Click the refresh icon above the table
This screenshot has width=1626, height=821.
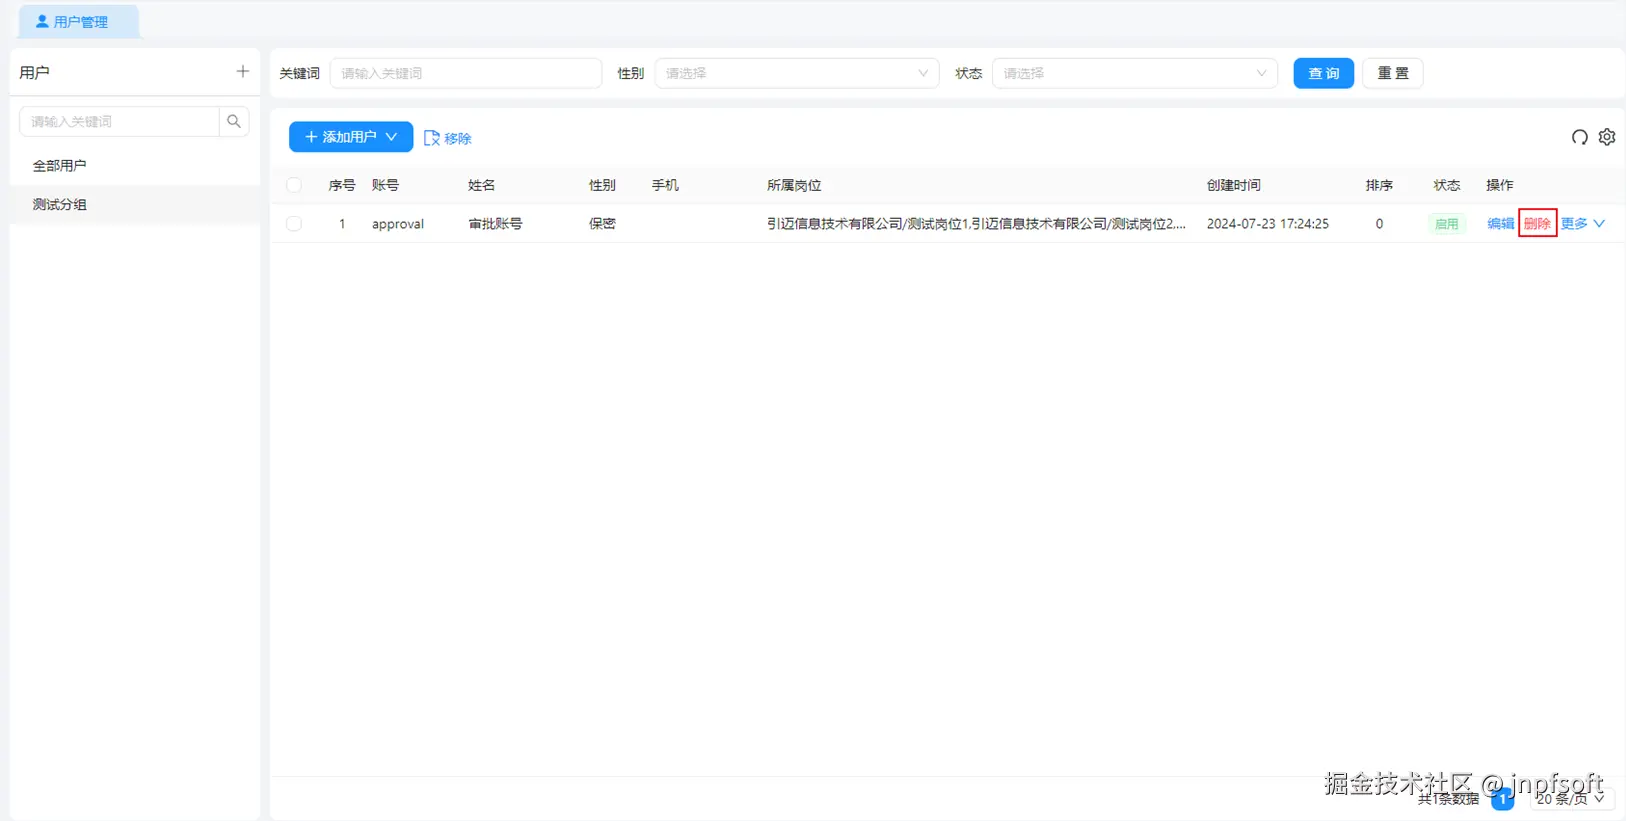1579,137
